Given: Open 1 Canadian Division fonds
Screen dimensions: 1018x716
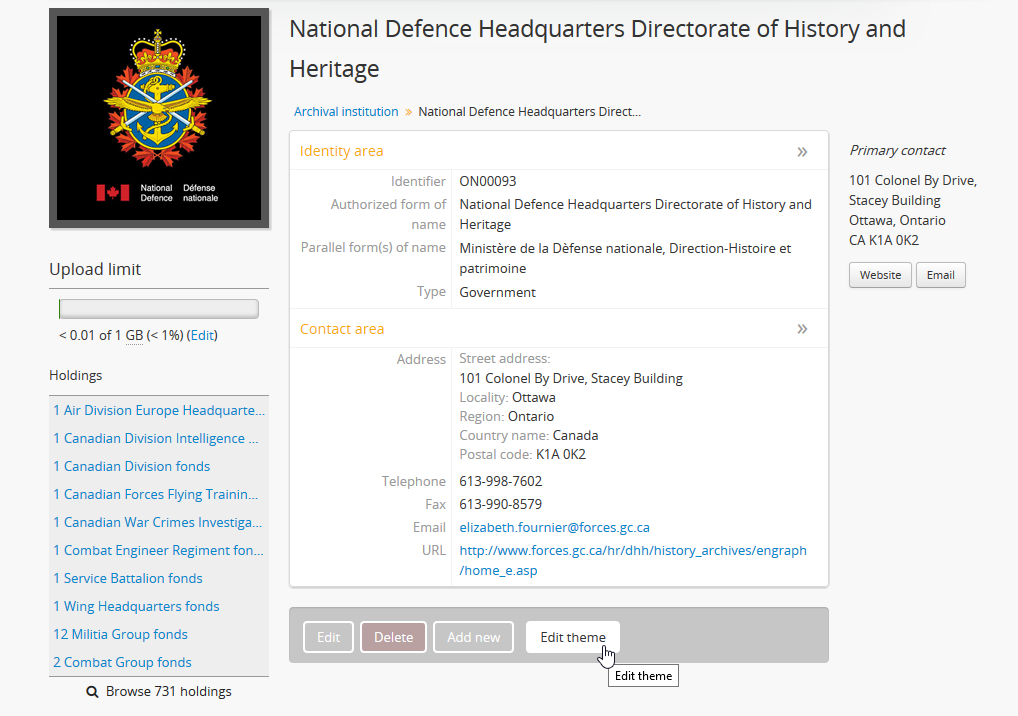Looking at the screenshot, I should [132, 467].
